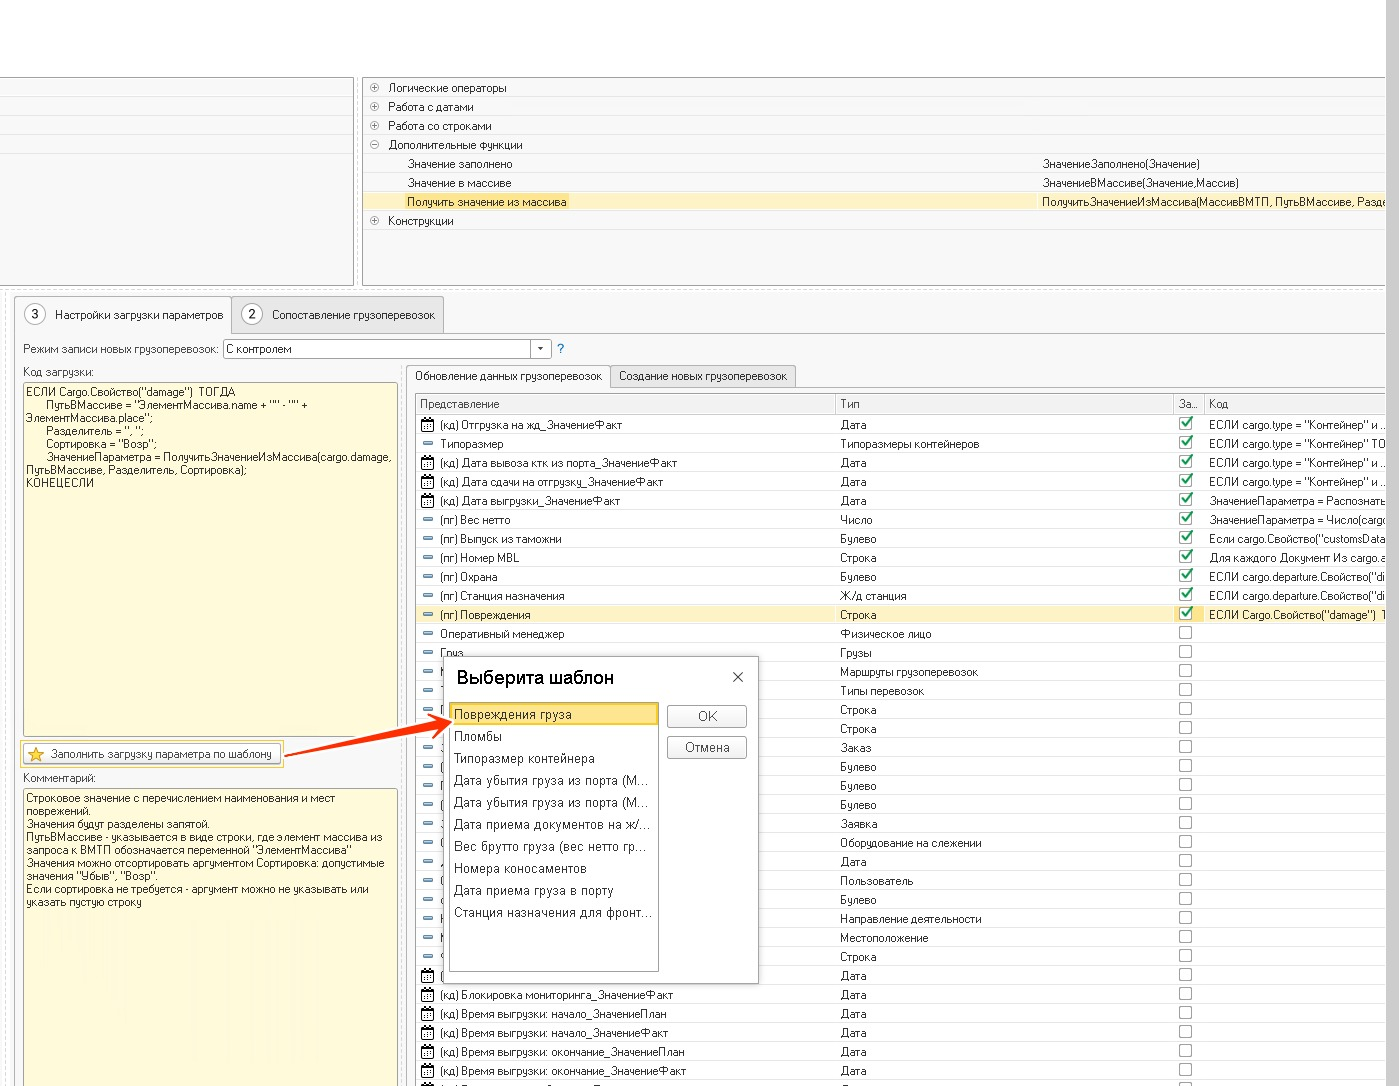Click the 'С контролем' mode field

click(378, 349)
